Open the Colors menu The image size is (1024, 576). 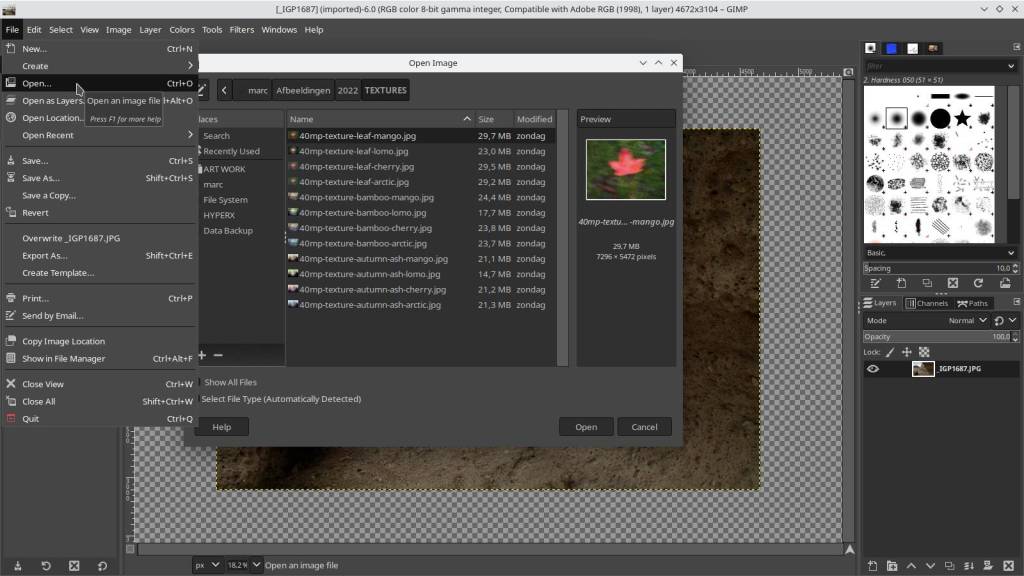pos(182,29)
